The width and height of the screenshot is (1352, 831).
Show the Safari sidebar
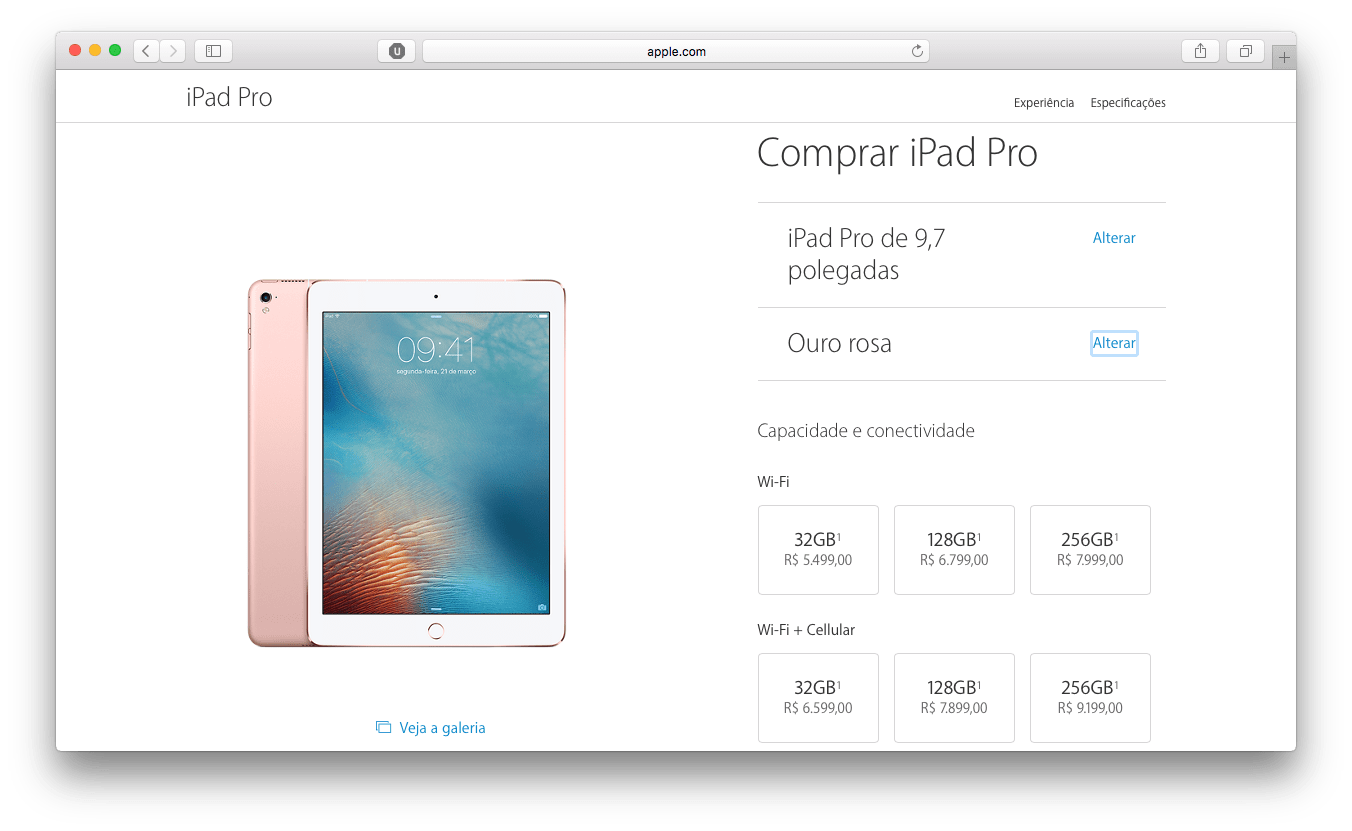(x=213, y=51)
